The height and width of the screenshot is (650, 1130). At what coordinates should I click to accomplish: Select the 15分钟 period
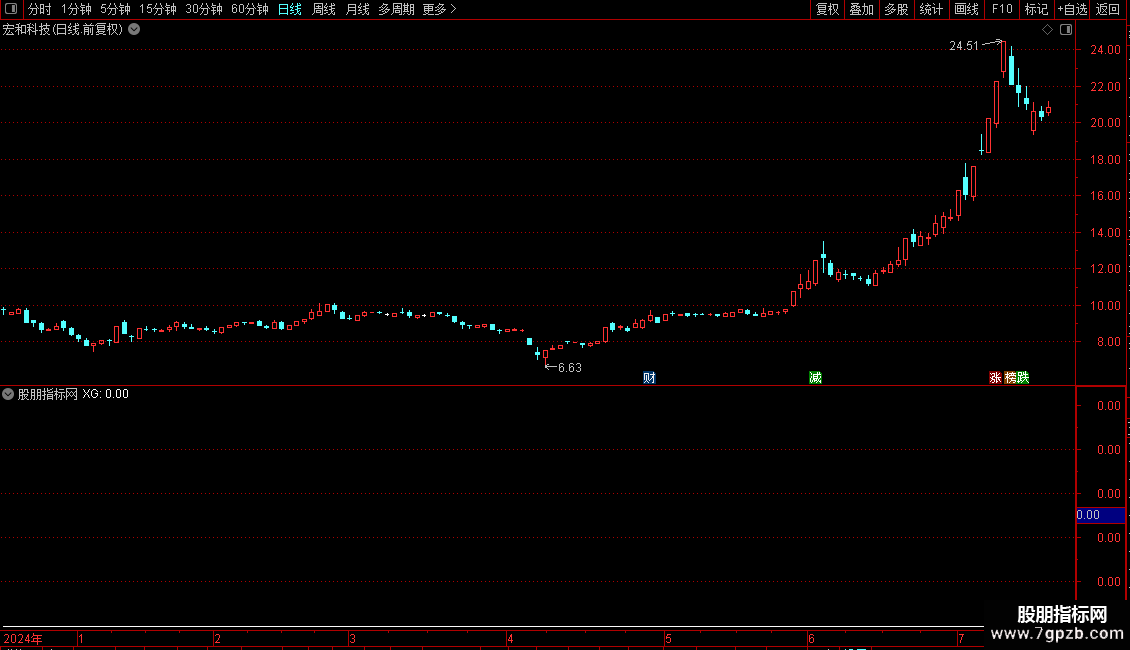click(x=158, y=9)
